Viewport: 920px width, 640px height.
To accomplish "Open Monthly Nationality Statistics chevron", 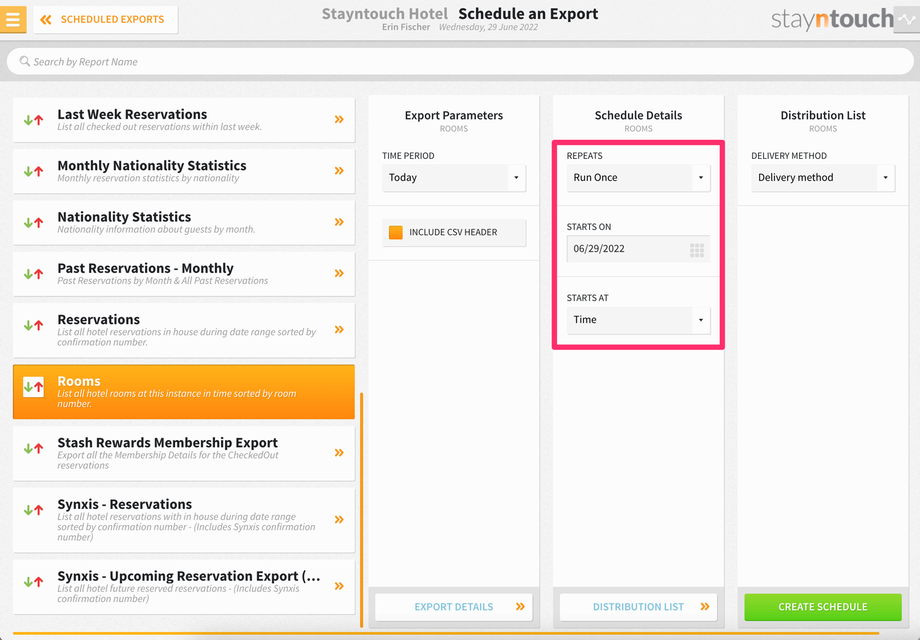I will pyautogui.click(x=339, y=171).
